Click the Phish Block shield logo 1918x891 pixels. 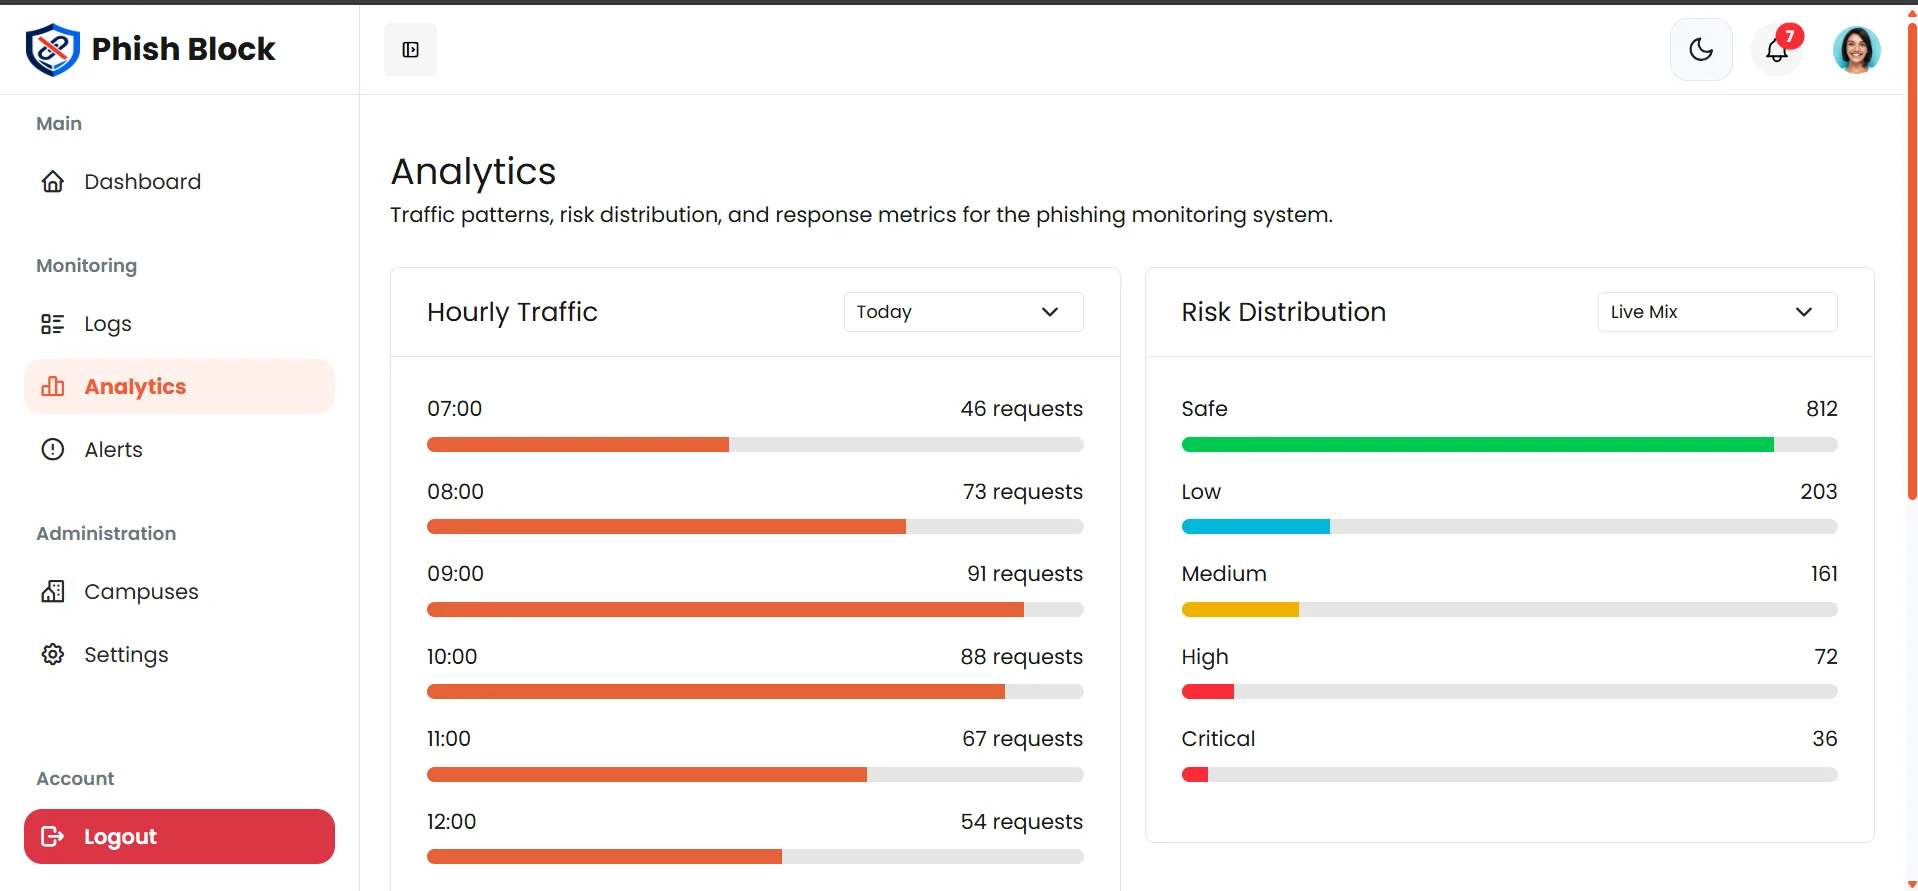pyautogui.click(x=52, y=49)
